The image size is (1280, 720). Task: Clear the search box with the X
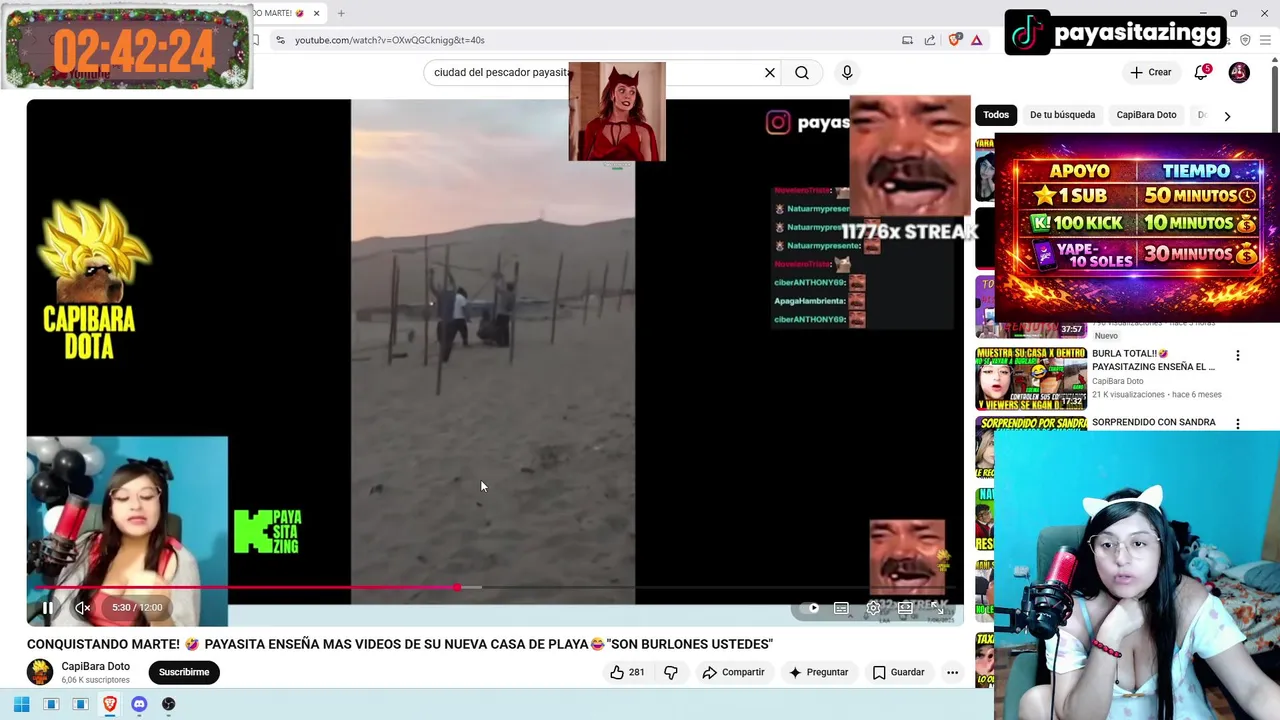coord(770,72)
